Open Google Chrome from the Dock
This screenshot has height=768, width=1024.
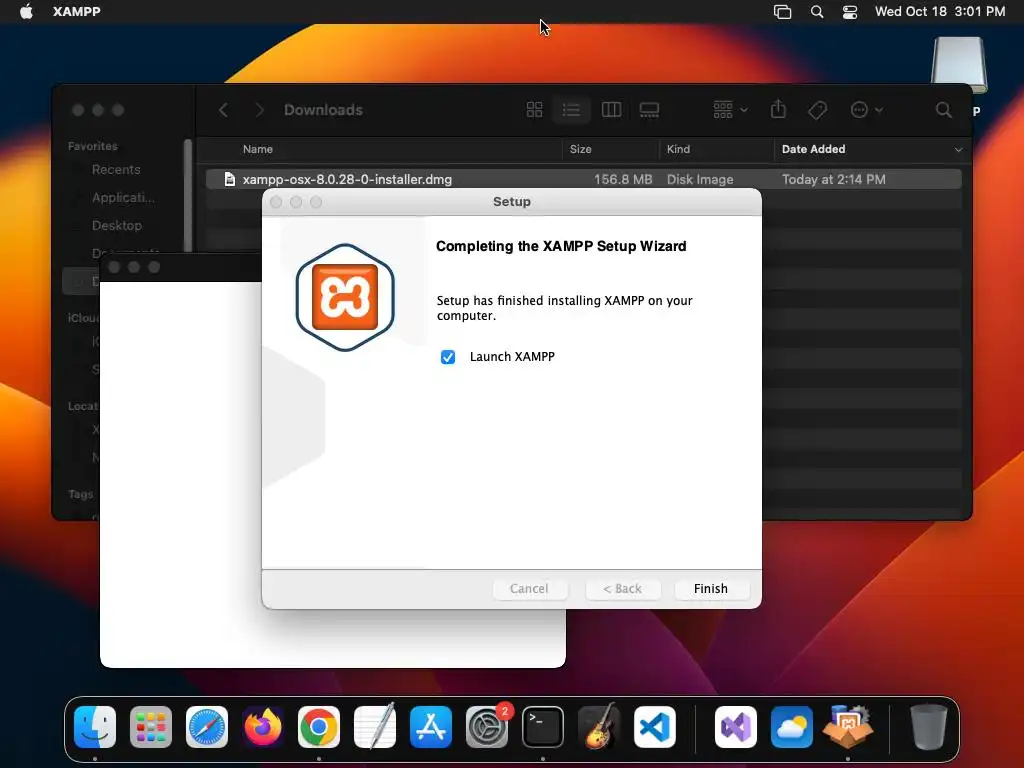click(319, 727)
